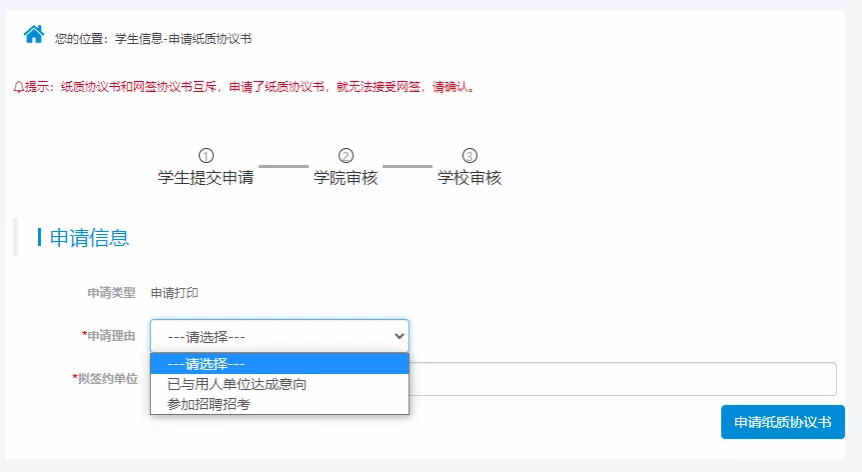Screen dimensions: 862x472
Task: Click the 学校审核 step label
Action: 470,178
